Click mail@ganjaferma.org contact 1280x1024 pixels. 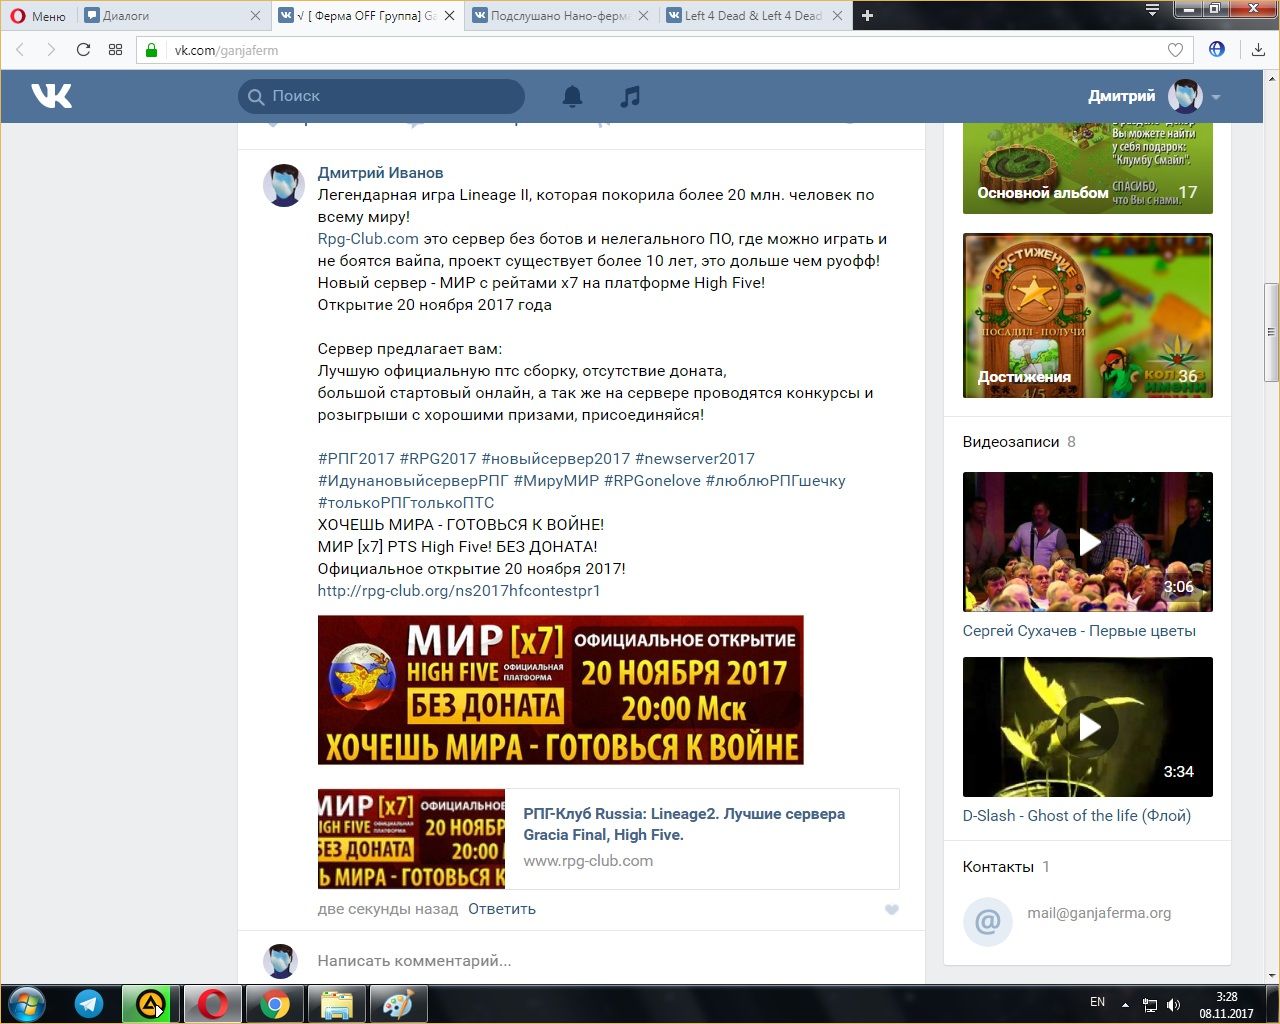coord(1099,913)
